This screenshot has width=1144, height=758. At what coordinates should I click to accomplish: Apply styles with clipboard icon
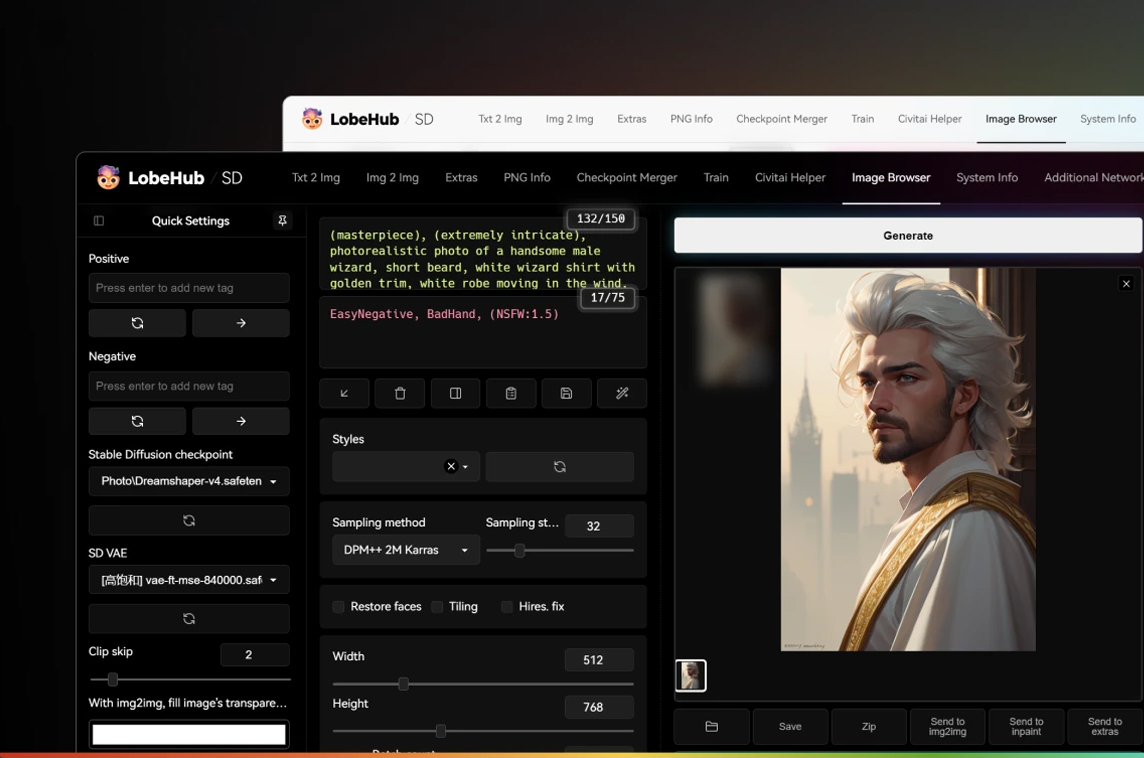coord(511,393)
